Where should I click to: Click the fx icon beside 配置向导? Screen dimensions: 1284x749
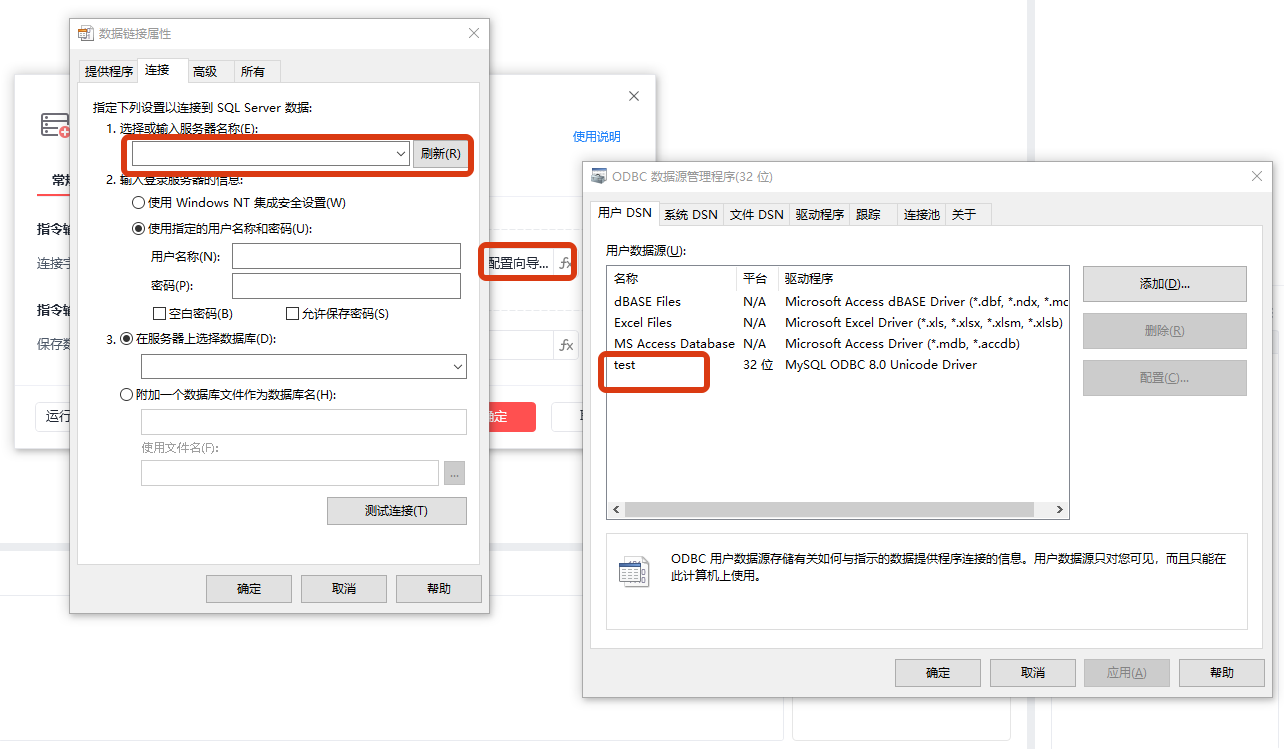click(x=565, y=264)
